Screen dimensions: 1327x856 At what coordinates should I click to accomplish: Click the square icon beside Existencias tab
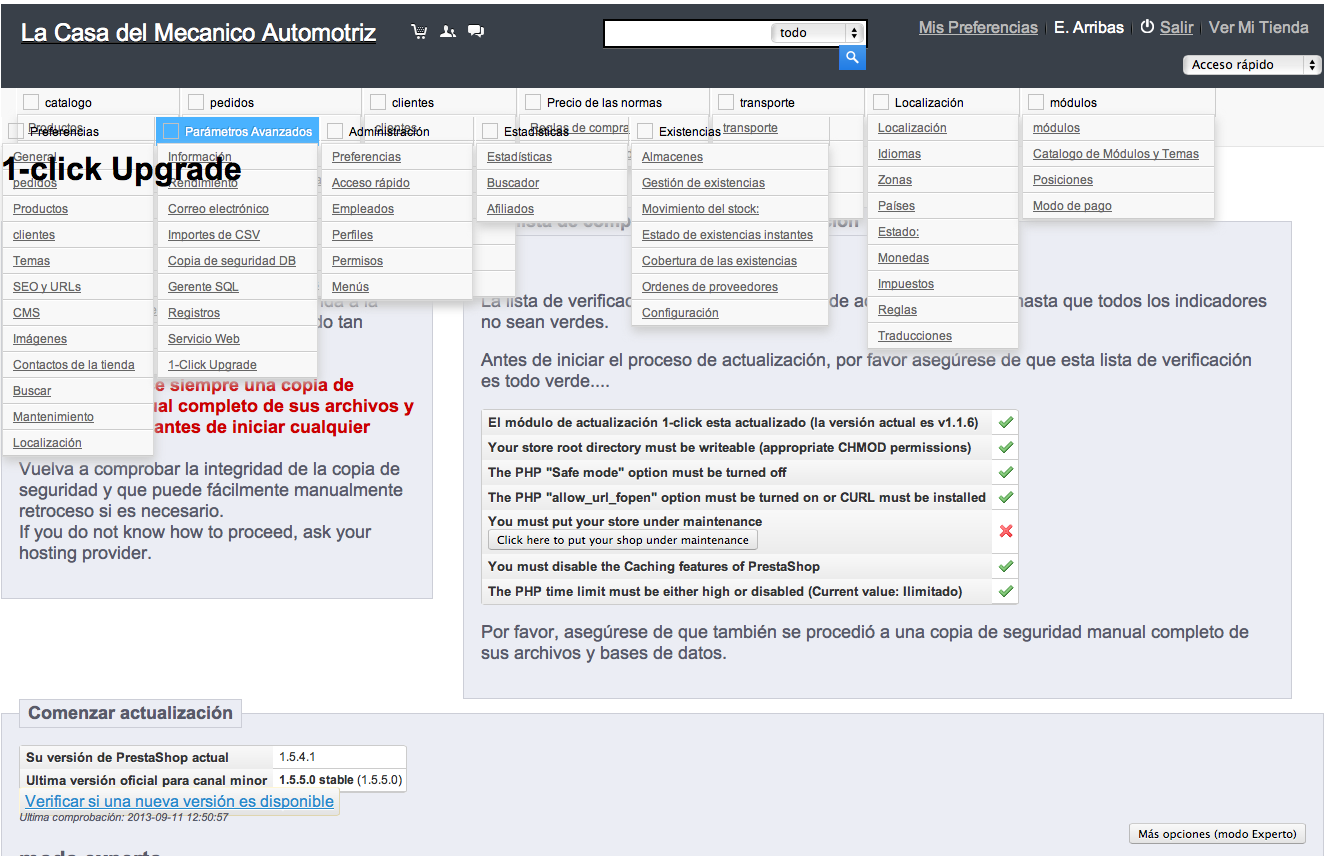tap(645, 131)
